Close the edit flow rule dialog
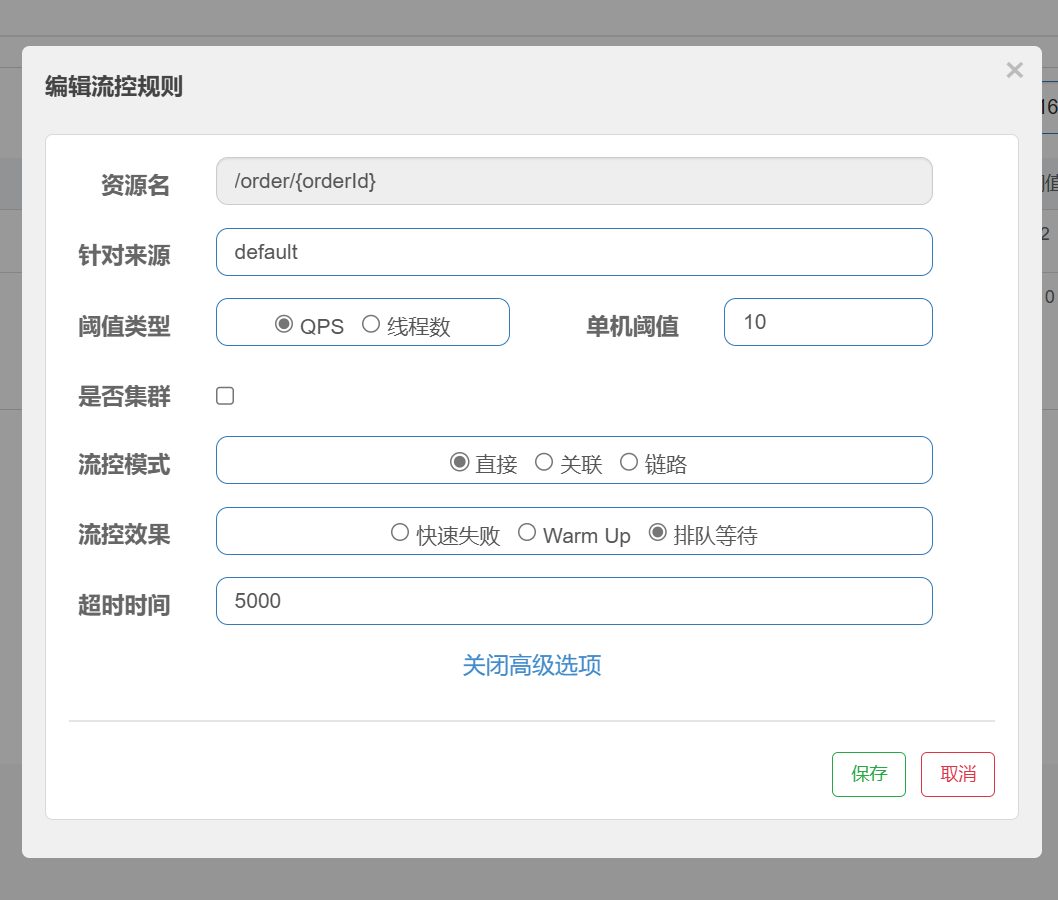 [1014, 70]
